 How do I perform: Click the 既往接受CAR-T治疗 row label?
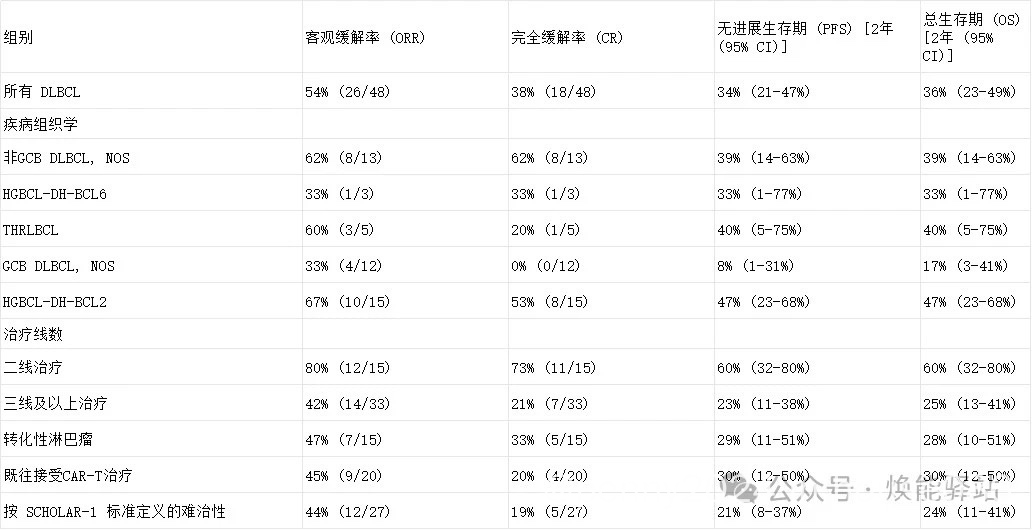[x=68, y=475]
